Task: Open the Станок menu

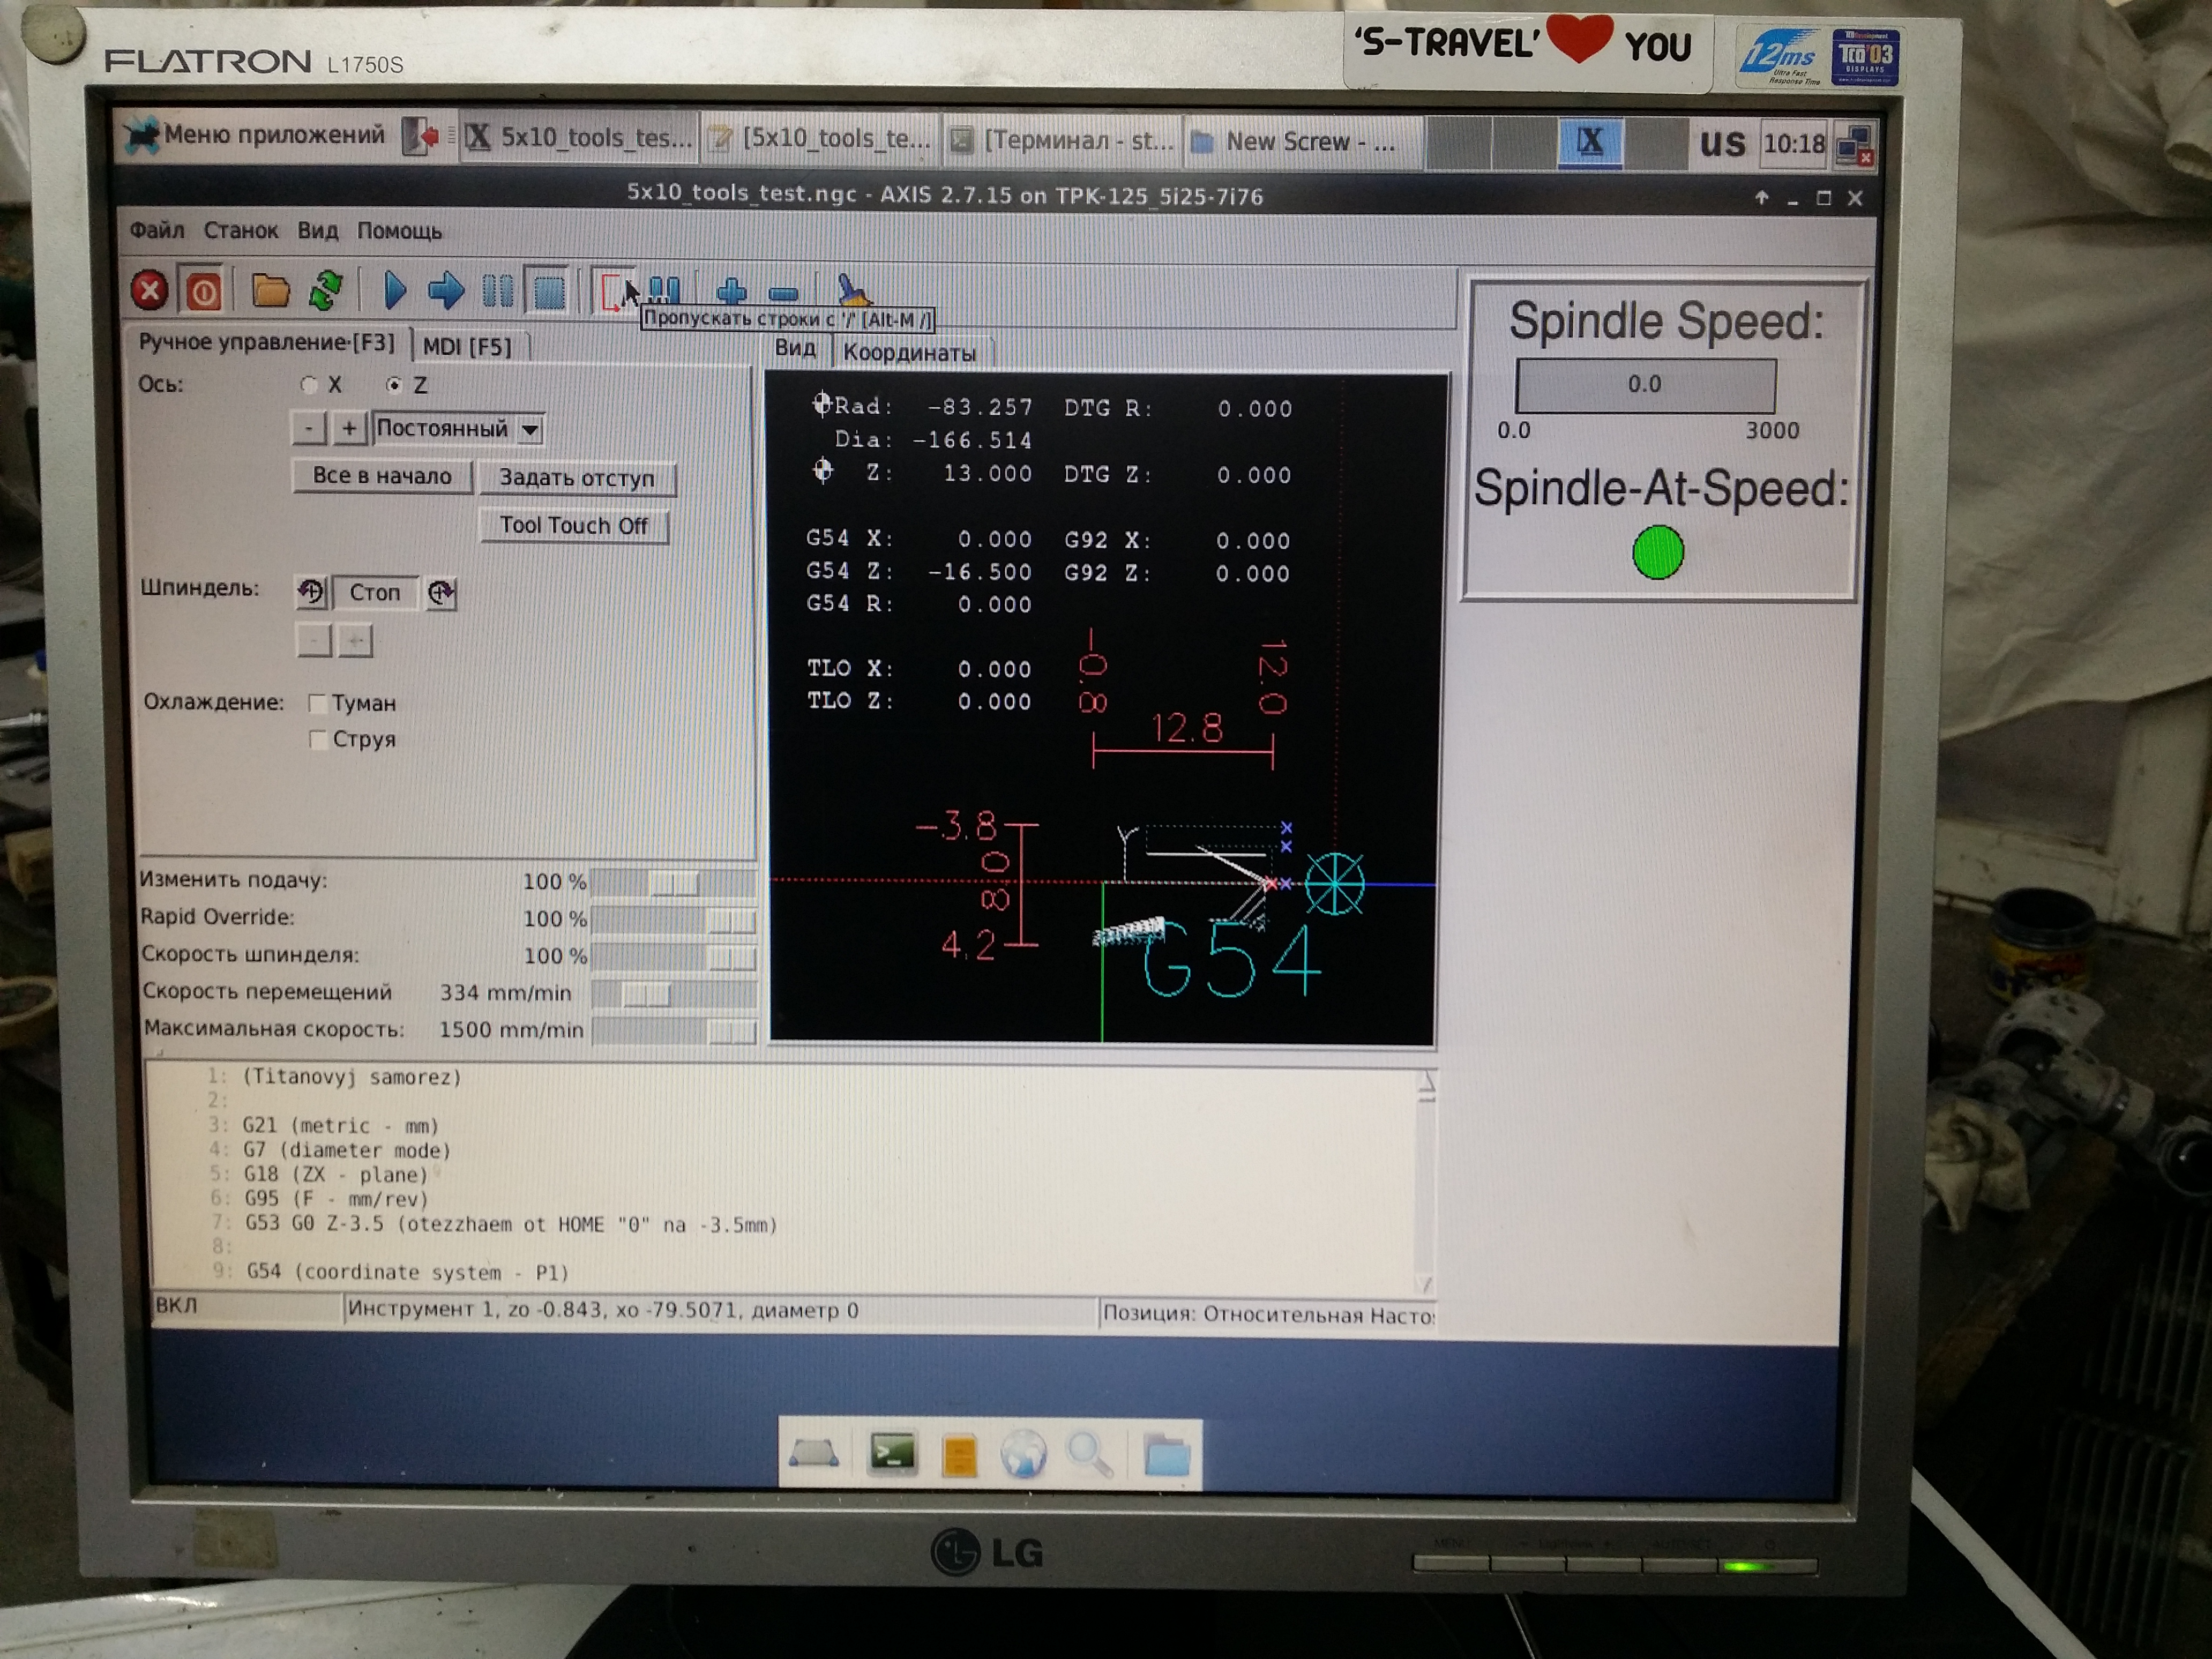Action: 240,231
